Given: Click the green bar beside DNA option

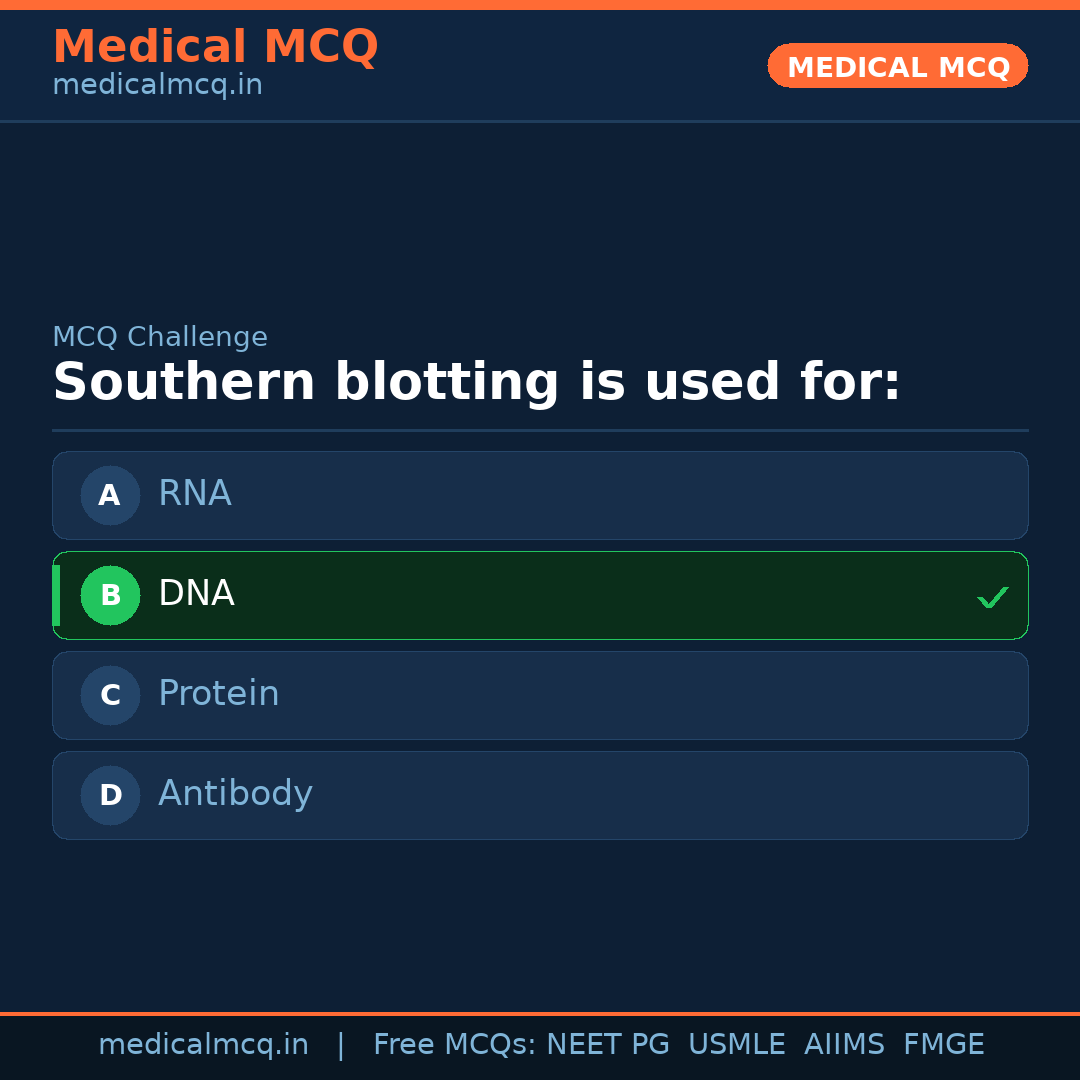Looking at the screenshot, I should 56,595.
